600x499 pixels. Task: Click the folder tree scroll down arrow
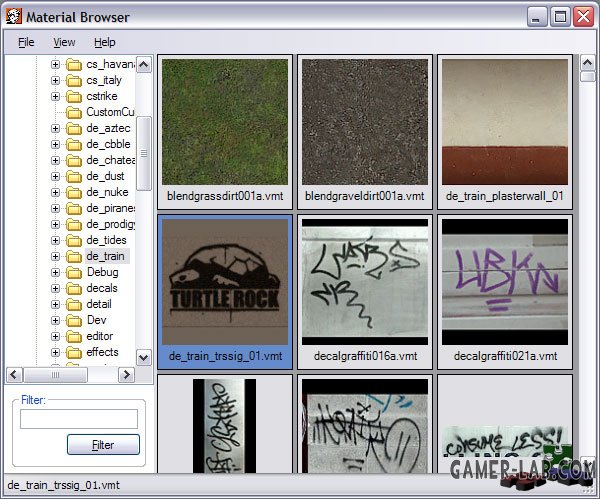pyautogui.click(x=144, y=358)
